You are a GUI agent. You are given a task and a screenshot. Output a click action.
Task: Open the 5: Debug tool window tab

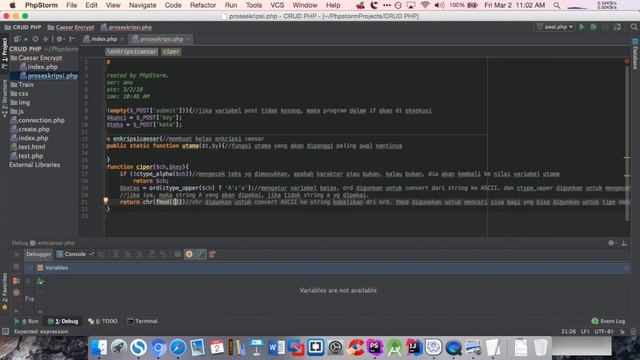point(63,322)
